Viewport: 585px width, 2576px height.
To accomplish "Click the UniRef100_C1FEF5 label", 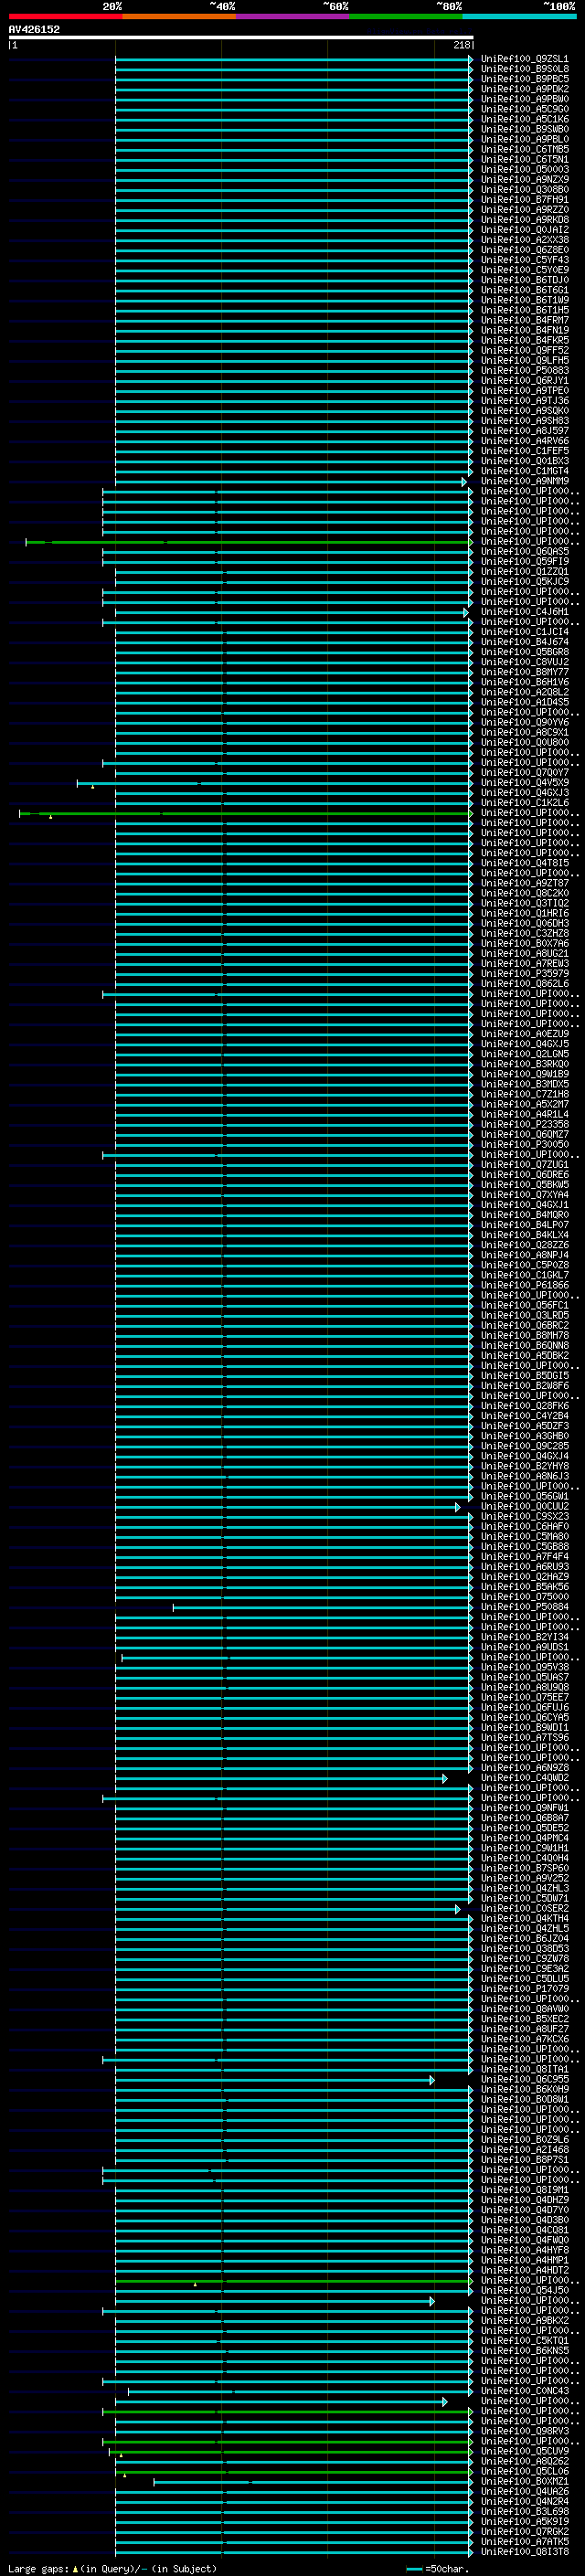I will 524,451.
